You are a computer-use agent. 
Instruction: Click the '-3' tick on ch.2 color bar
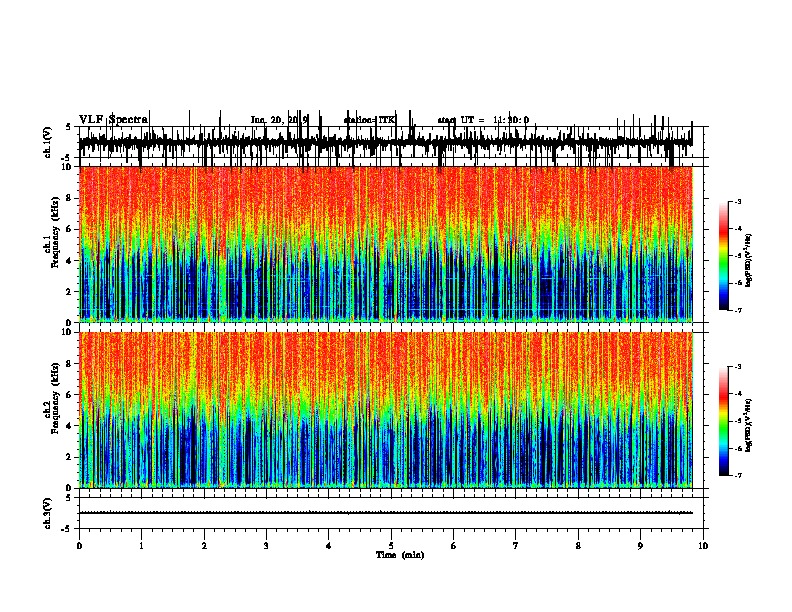click(x=737, y=367)
